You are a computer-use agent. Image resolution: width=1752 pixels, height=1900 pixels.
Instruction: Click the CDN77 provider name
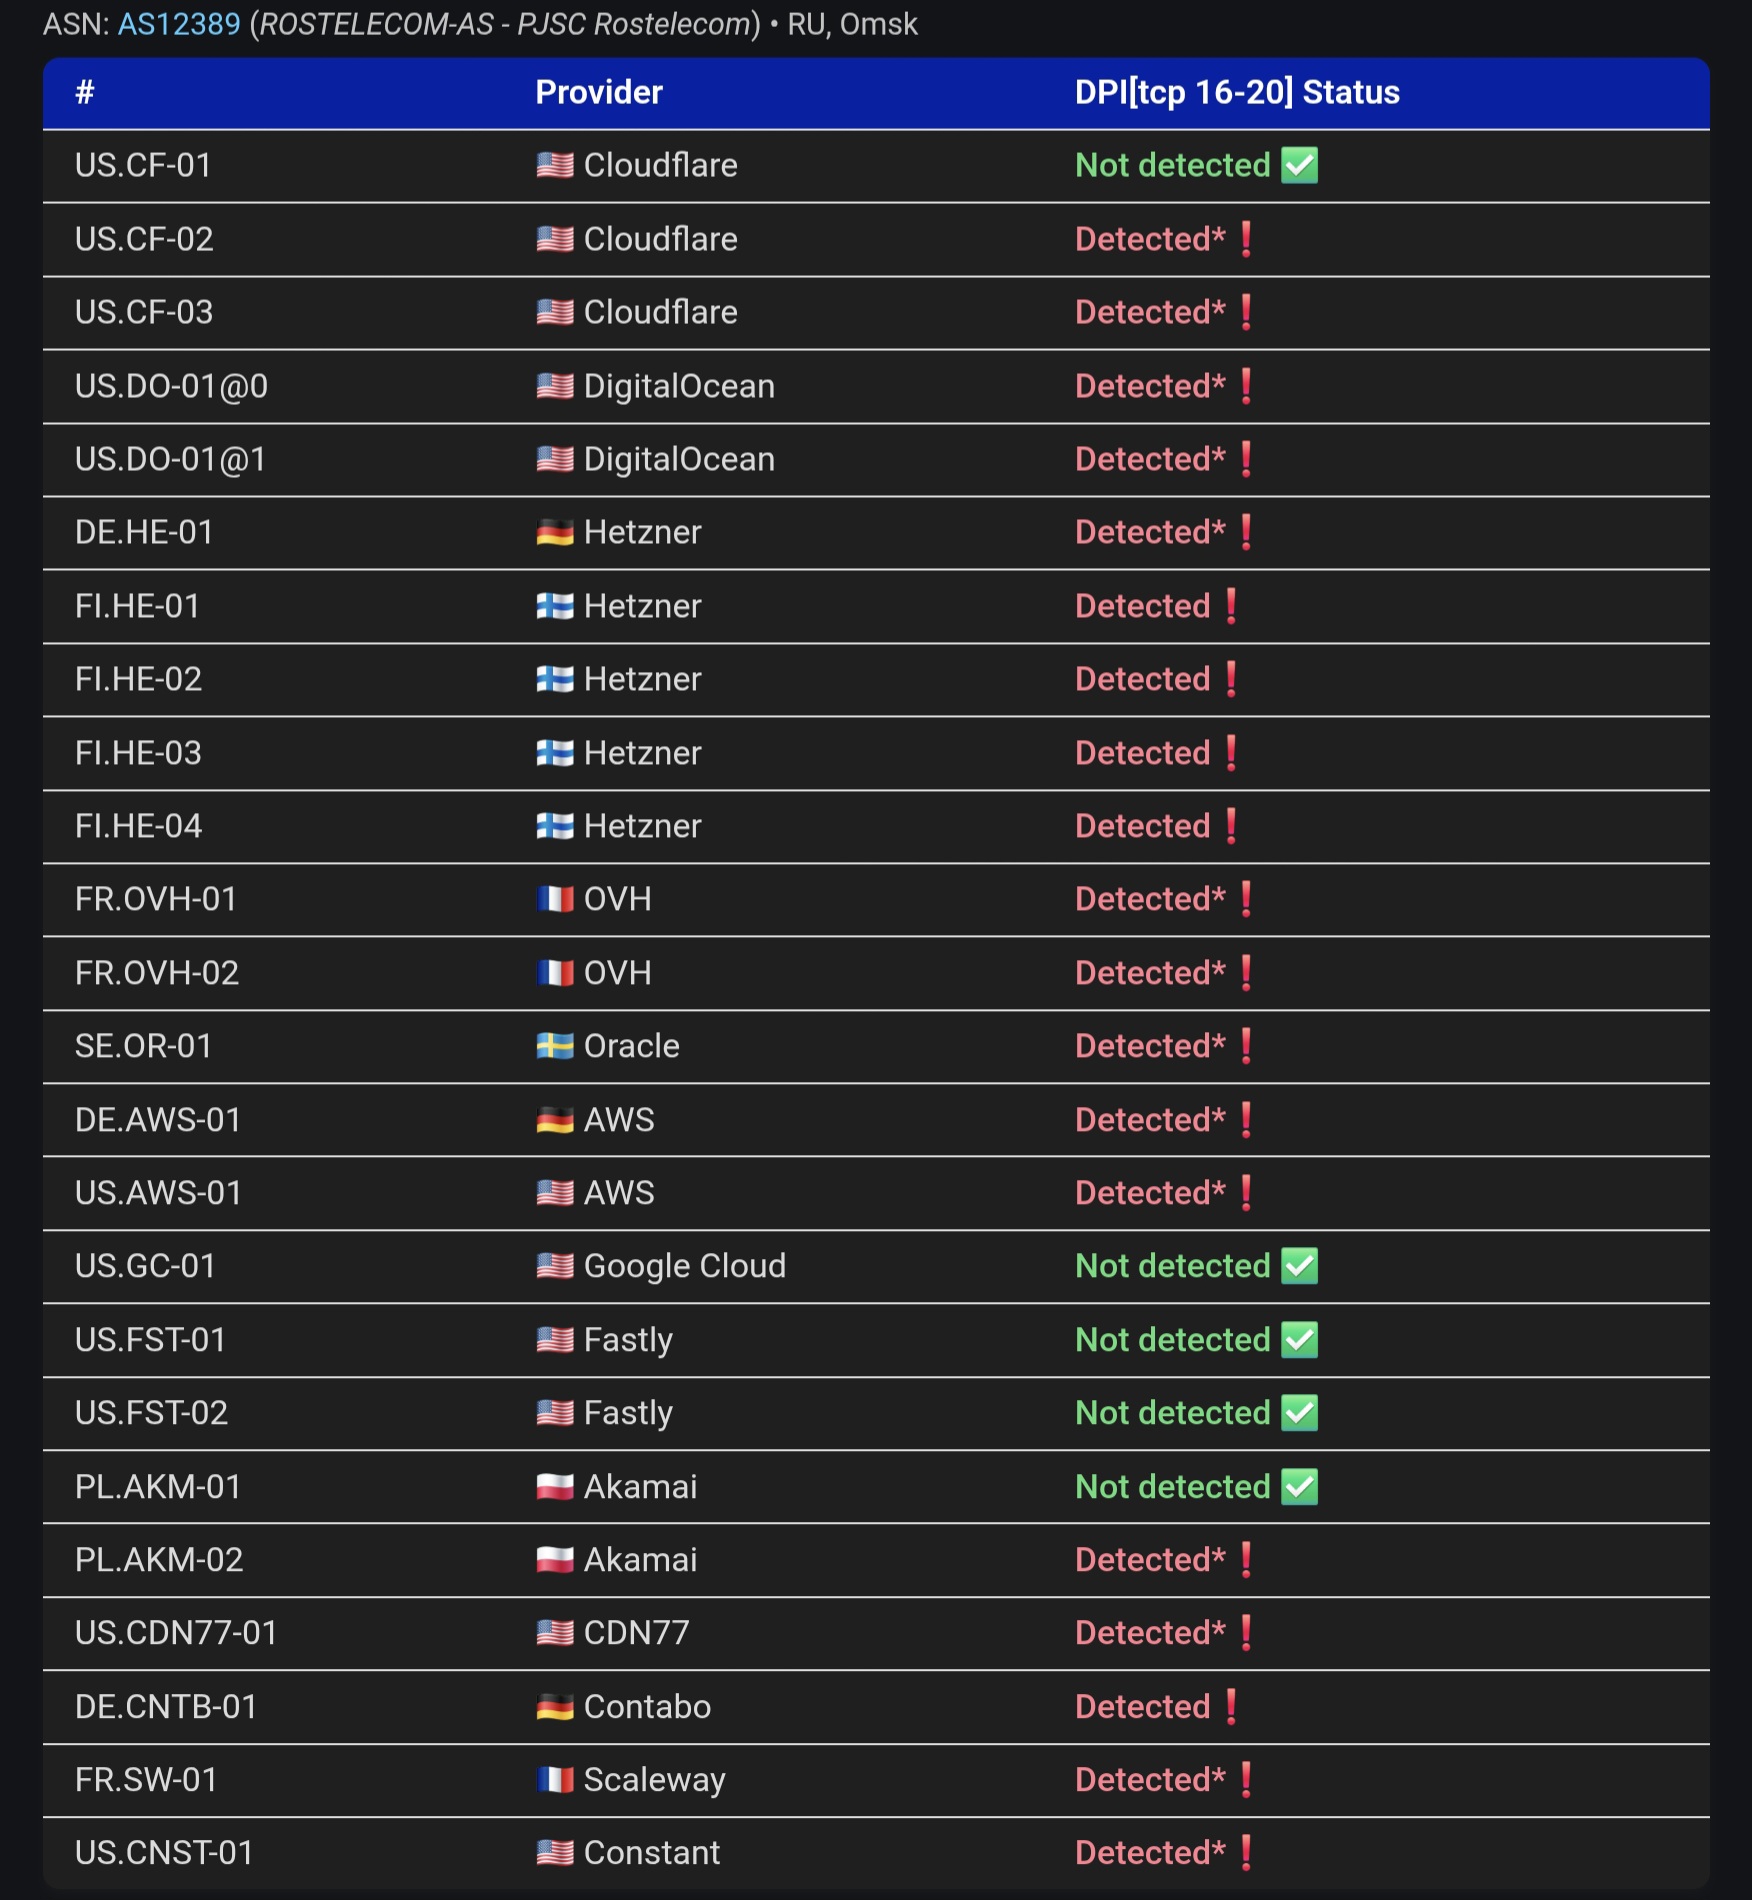point(636,1633)
